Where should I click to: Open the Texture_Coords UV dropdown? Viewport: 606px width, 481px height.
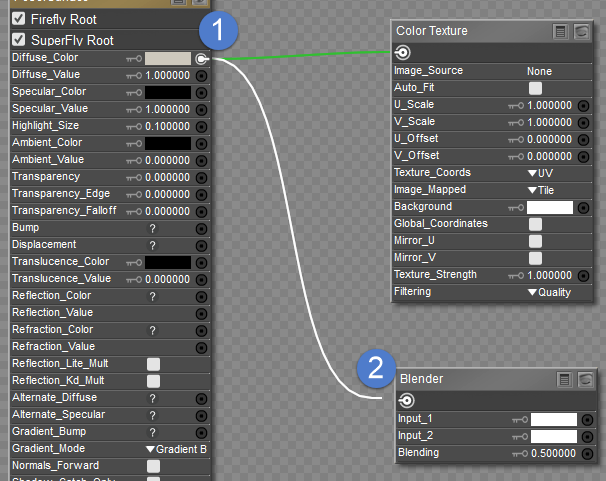(x=540, y=173)
